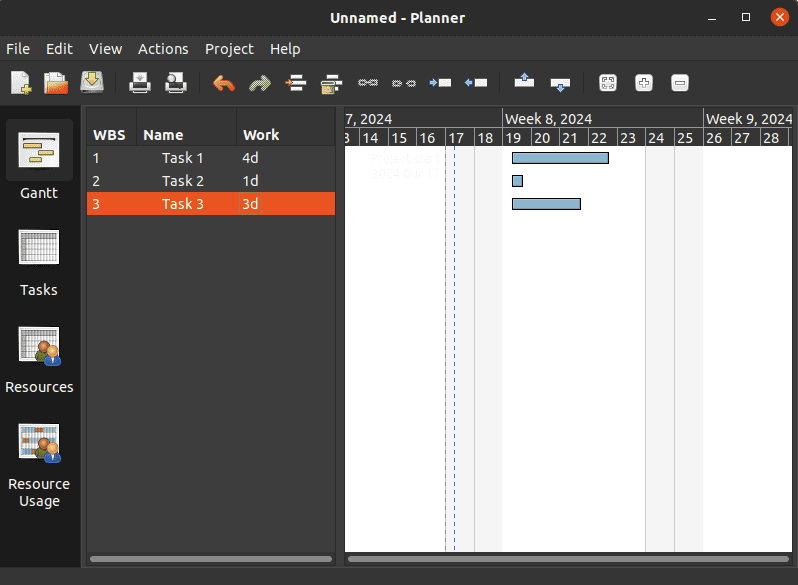798x585 pixels.
Task: Print the Gantt chart
Action: (139, 82)
